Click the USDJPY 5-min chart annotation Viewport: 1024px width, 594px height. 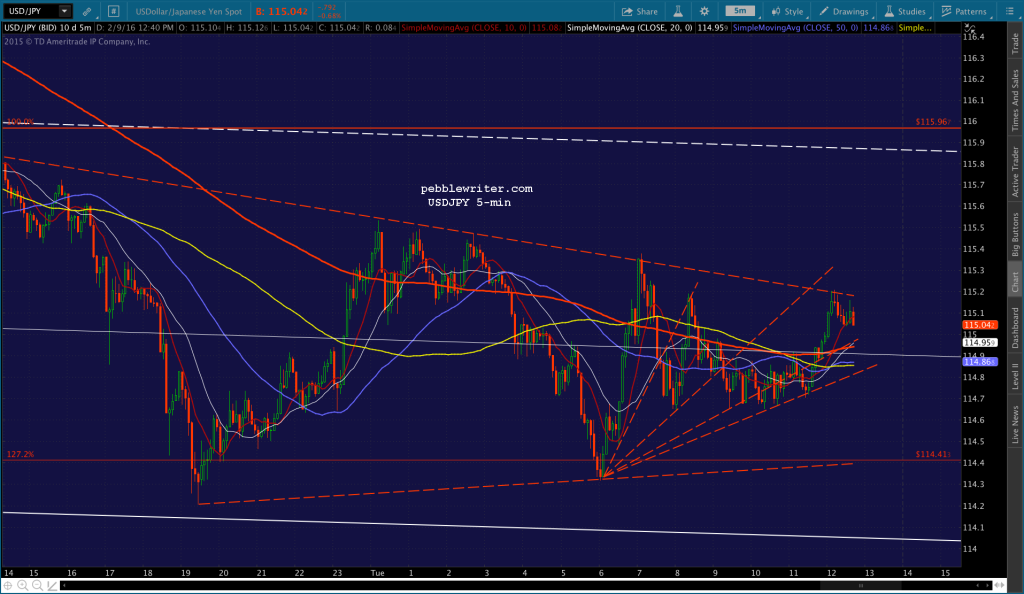pyautogui.click(x=469, y=203)
